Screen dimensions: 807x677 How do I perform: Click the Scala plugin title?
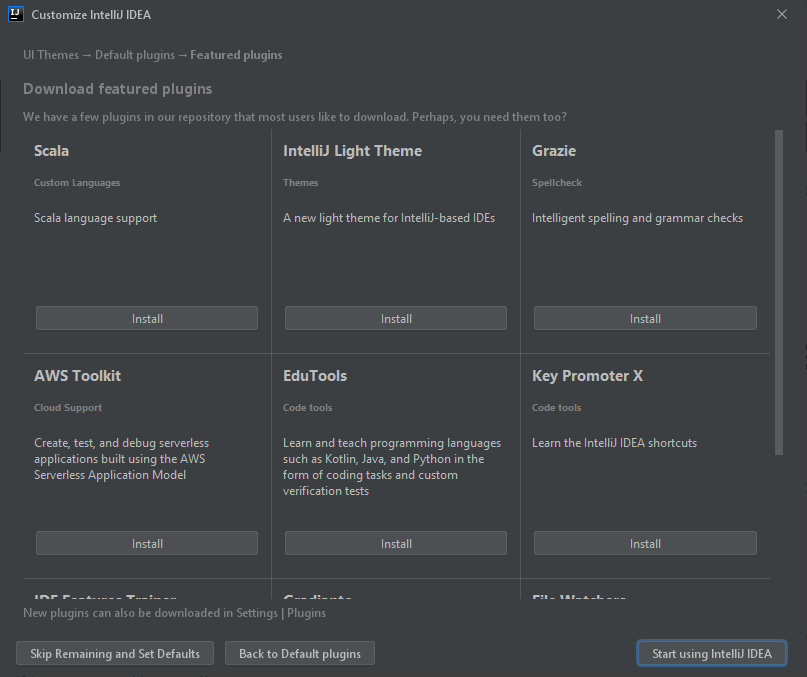click(51, 151)
